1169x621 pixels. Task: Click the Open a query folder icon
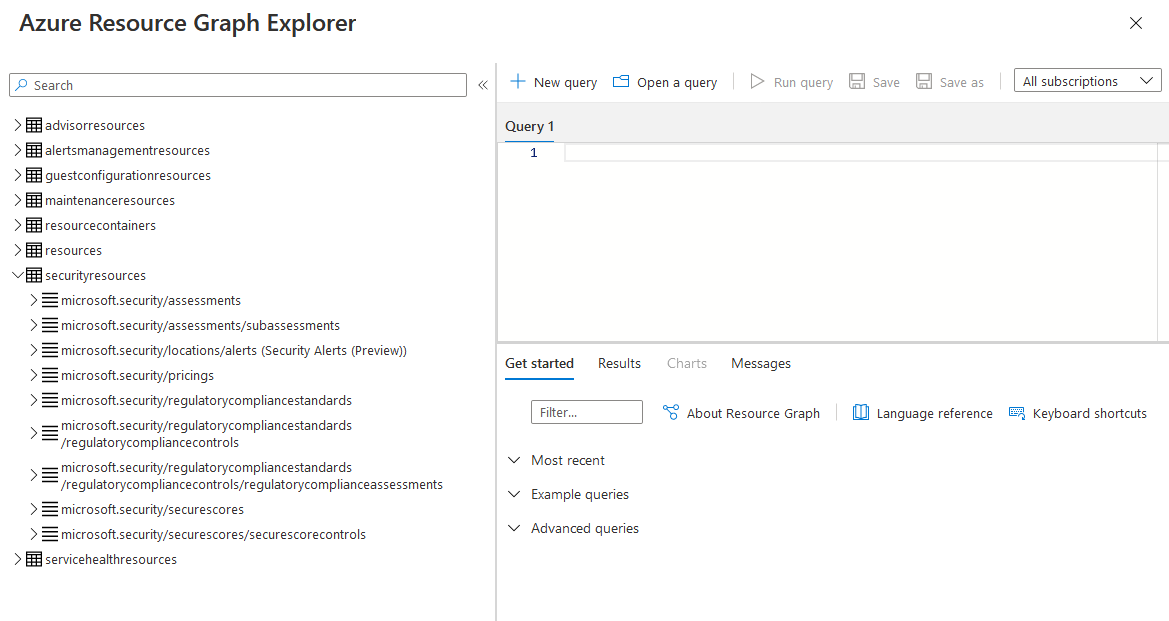point(621,81)
